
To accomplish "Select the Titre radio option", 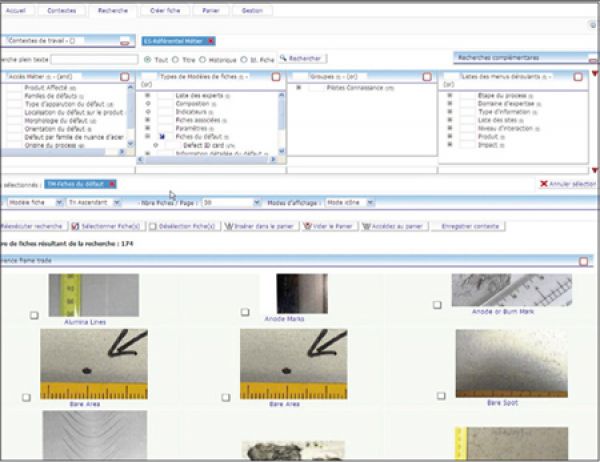I will 175,60.
